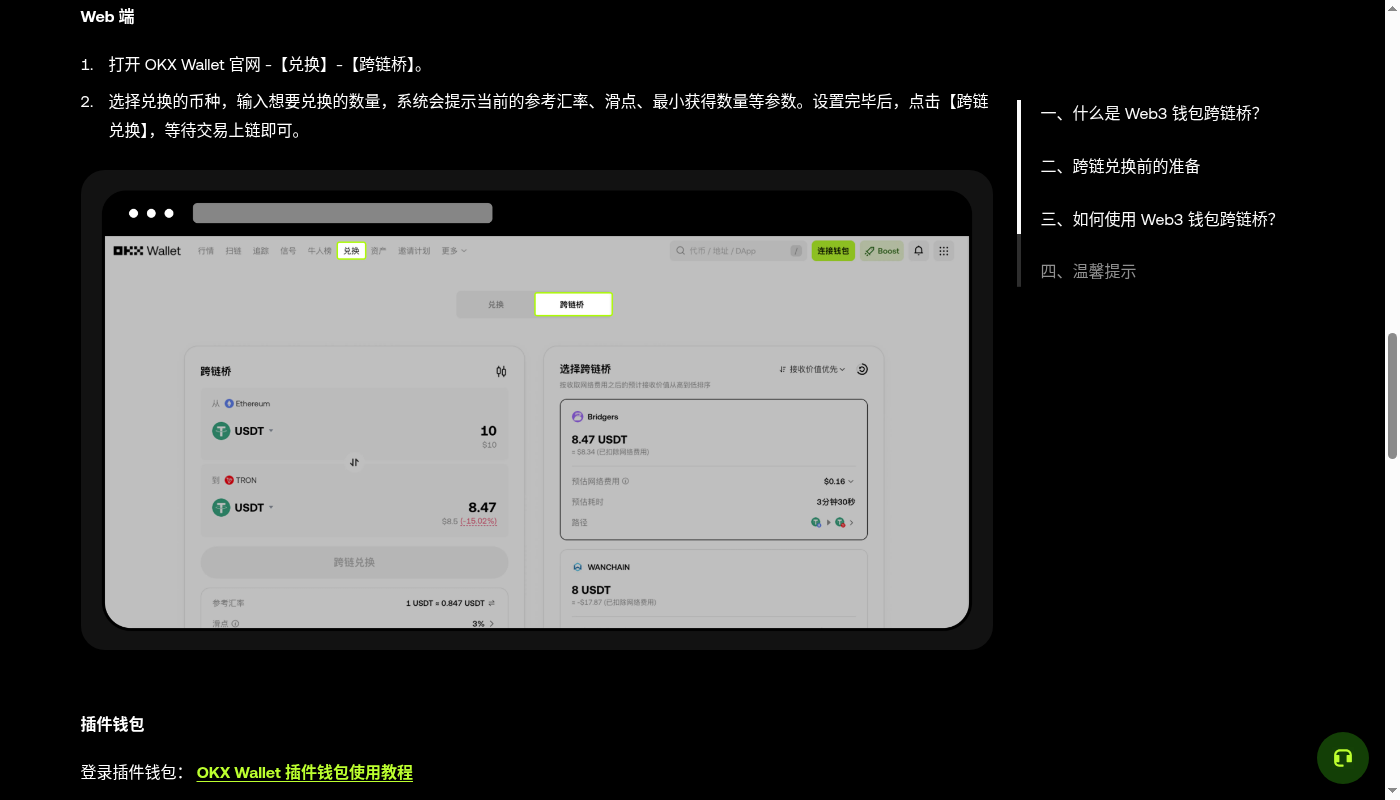Click the search magnifier icon in 代币 / 地址 / DApp field
1400x800 pixels.
681,251
